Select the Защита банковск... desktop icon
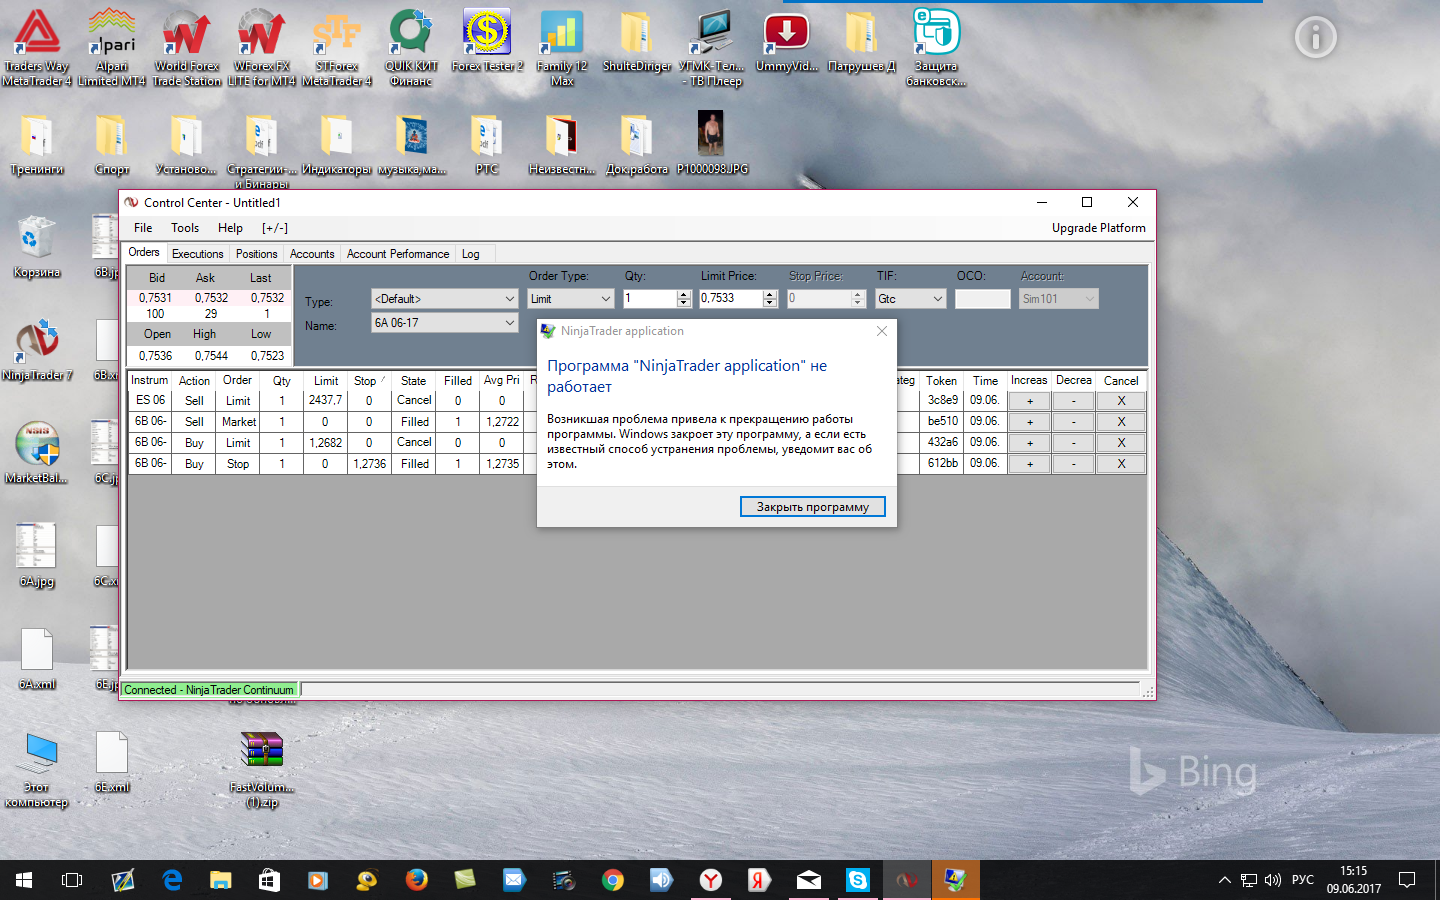 936,47
